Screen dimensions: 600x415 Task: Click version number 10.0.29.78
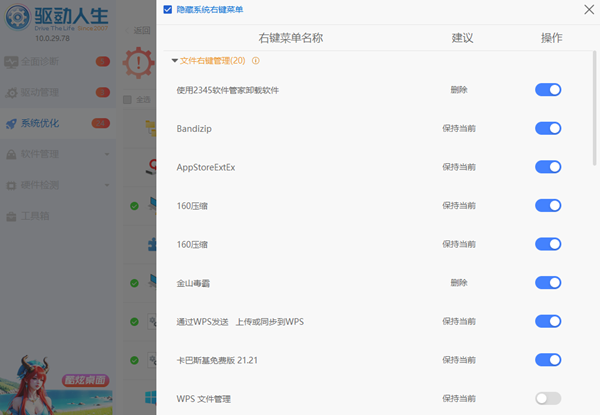click(52, 38)
